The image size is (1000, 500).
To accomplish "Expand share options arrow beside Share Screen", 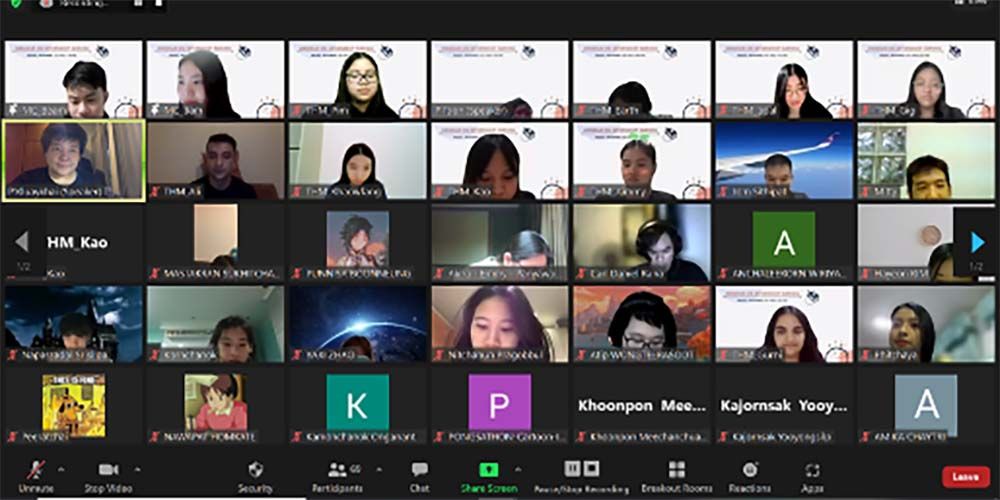I will click(x=517, y=468).
